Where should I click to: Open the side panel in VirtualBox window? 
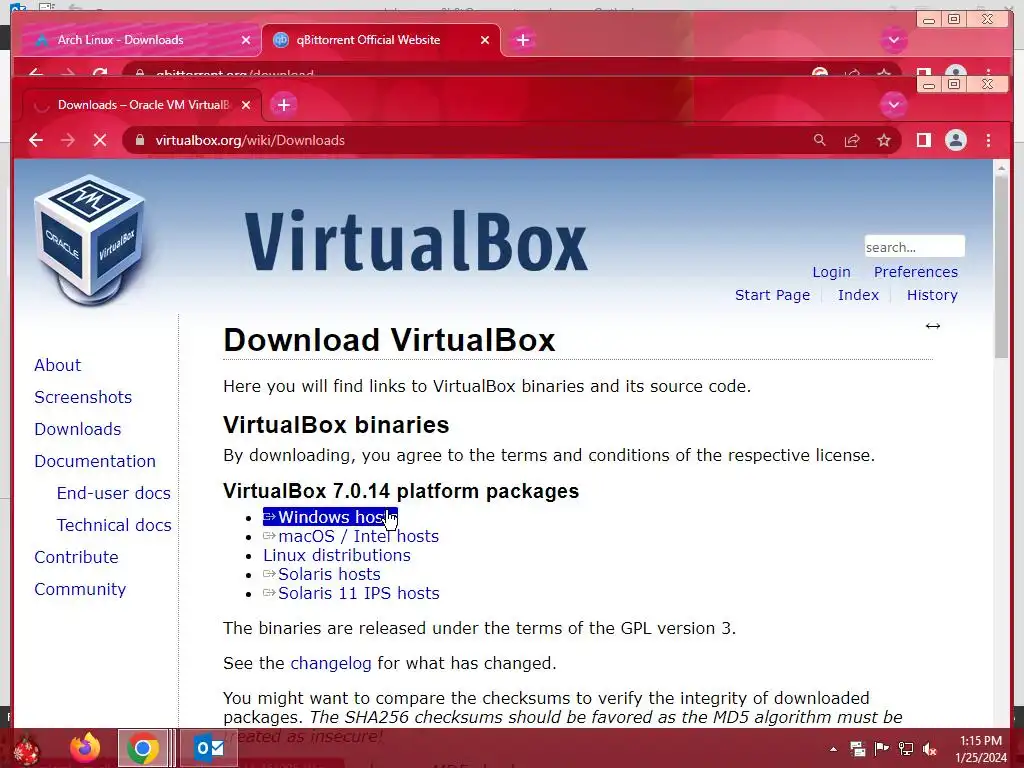pos(923,140)
